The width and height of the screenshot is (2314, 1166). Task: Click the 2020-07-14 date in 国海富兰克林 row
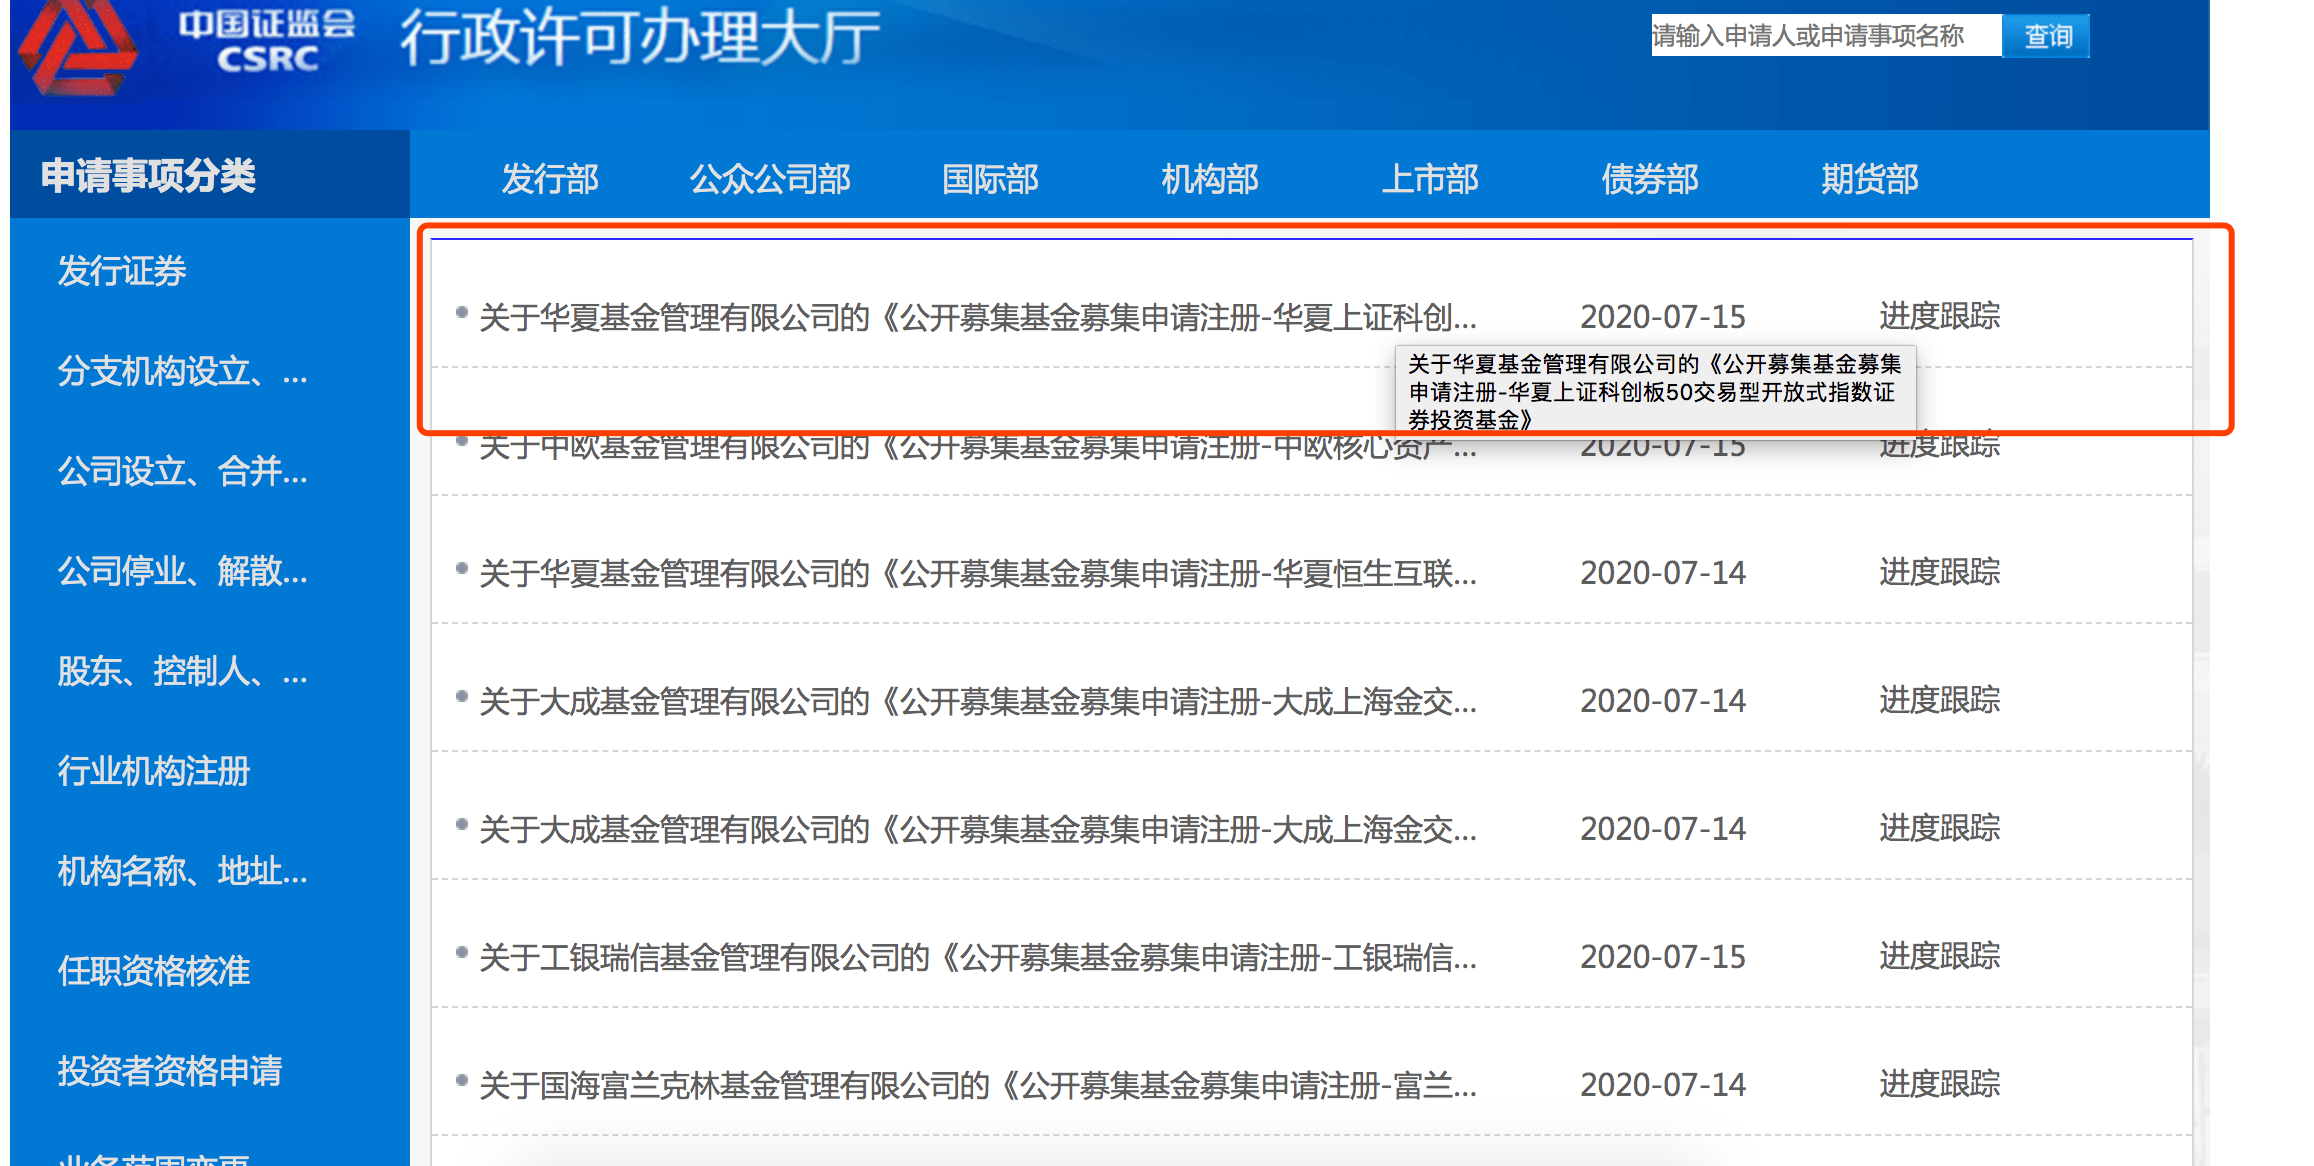pyautogui.click(x=1663, y=1085)
